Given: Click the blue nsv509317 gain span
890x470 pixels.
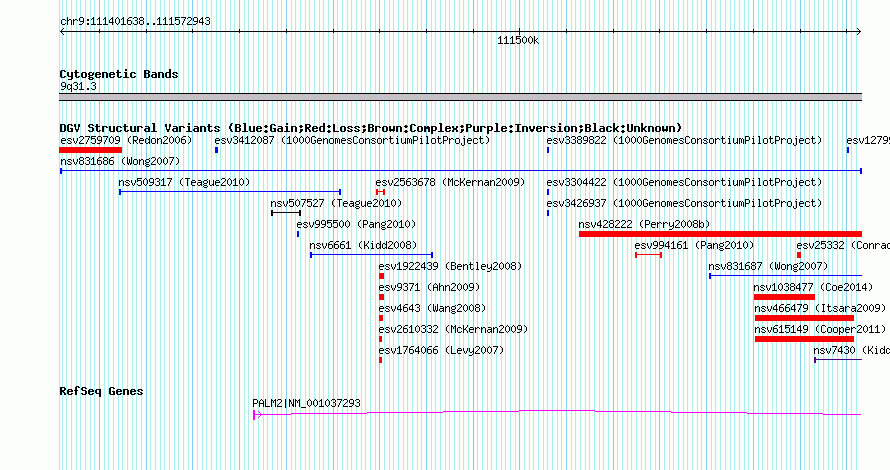Looking at the screenshot, I should [x=230, y=192].
